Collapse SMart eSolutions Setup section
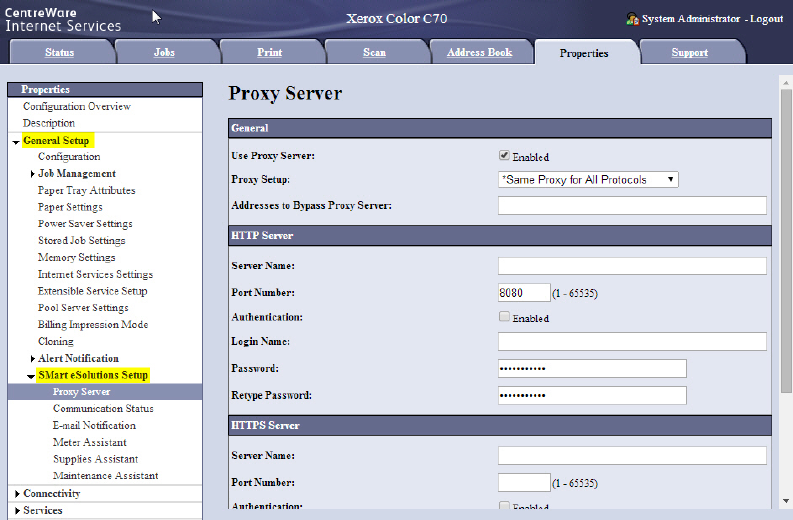The width and height of the screenshot is (793, 520). pyautogui.click(x=31, y=376)
